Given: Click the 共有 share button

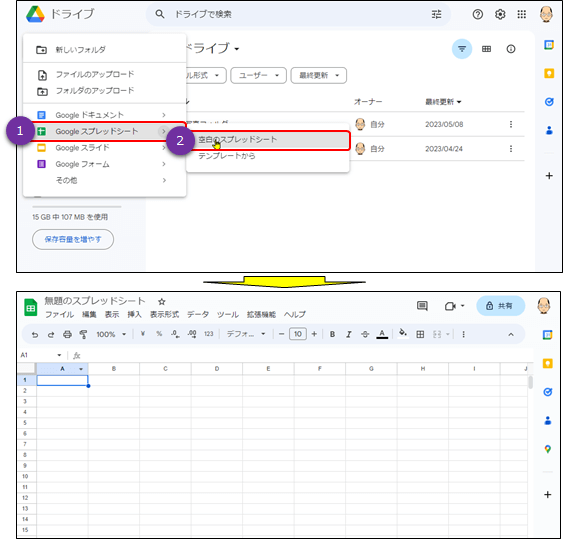Looking at the screenshot, I should (x=500, y=306).
